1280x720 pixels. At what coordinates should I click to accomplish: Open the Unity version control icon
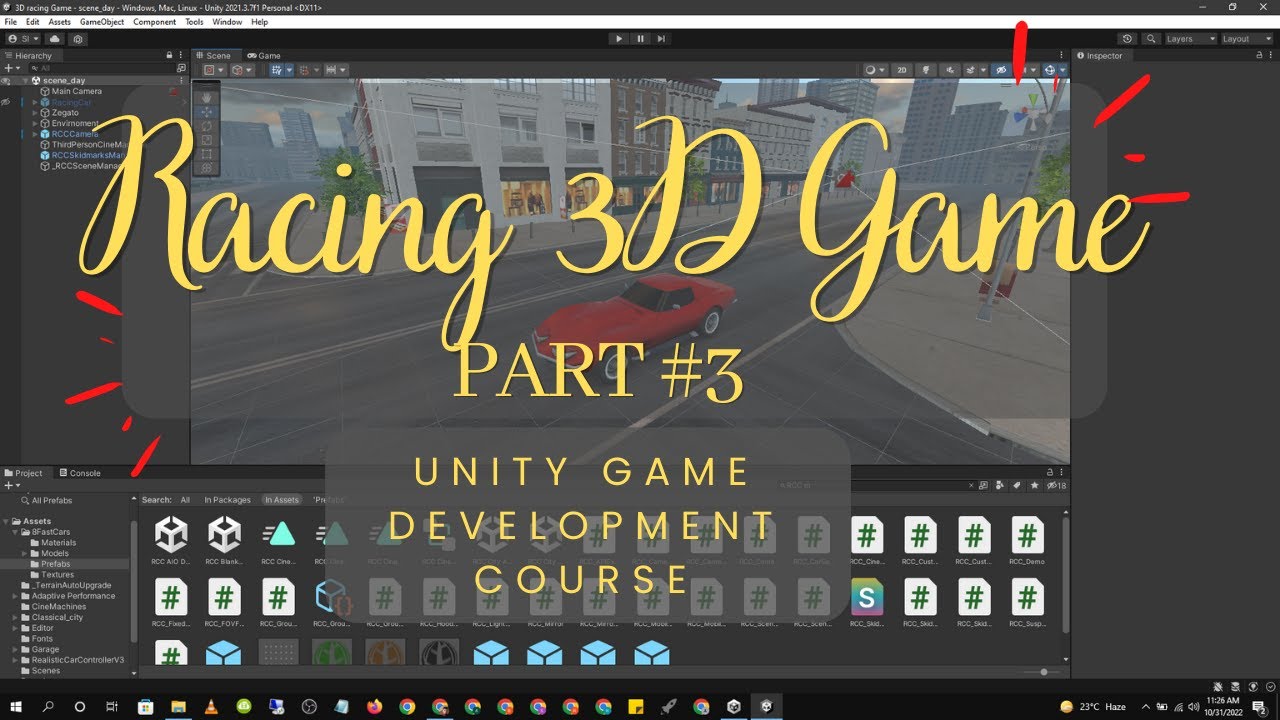(78, 39)
